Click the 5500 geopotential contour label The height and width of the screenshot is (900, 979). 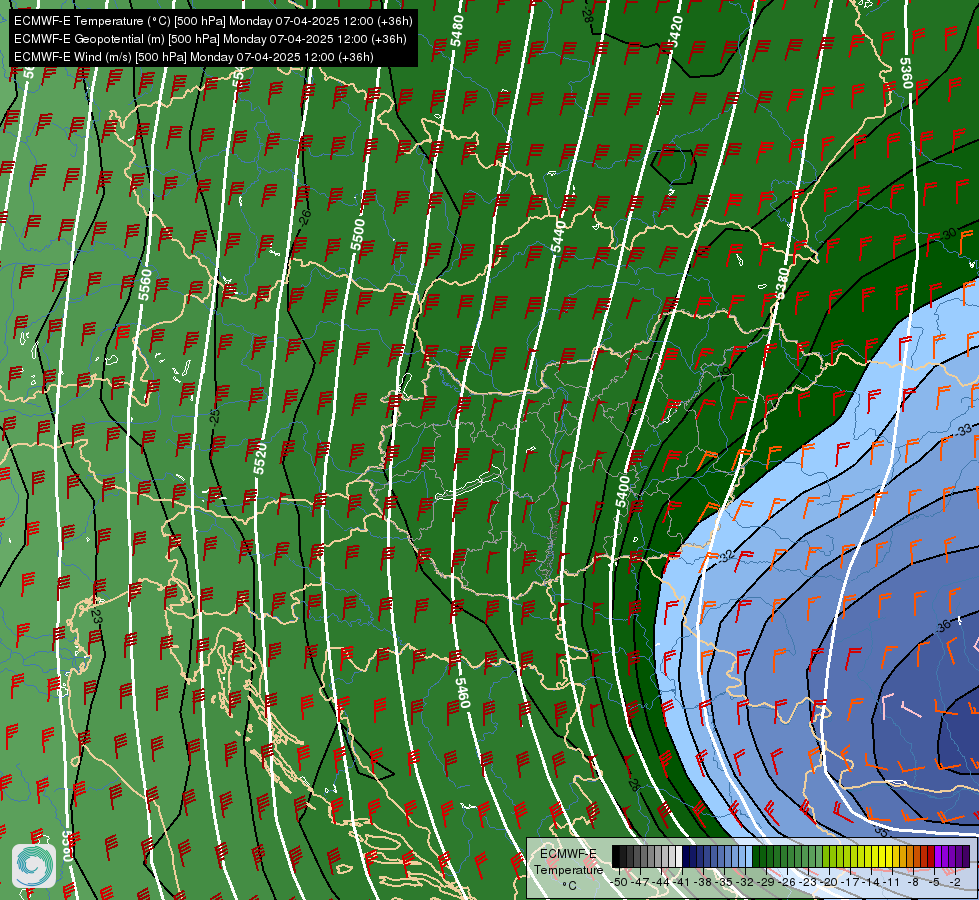click(358, 235)
